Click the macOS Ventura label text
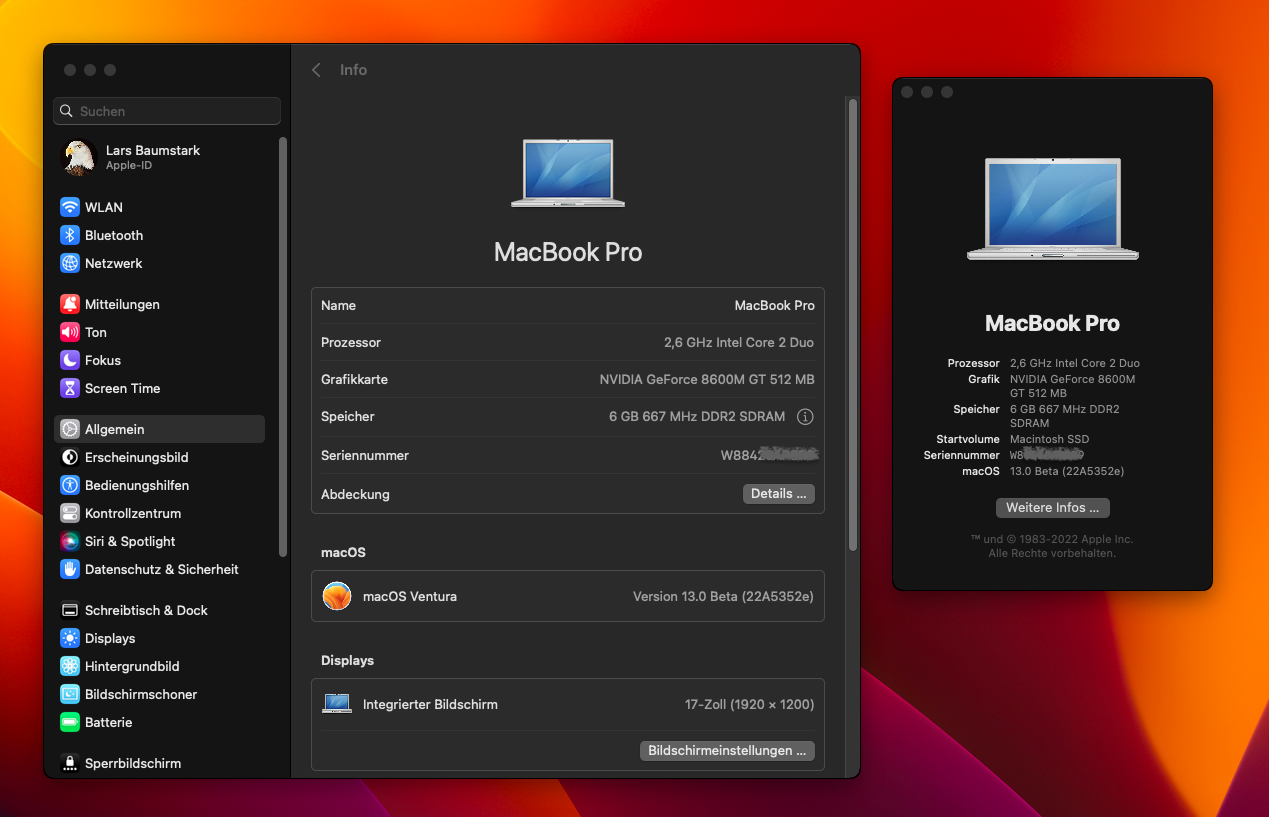This screenshot has height=817, width=1269. (x=410, y=596)
